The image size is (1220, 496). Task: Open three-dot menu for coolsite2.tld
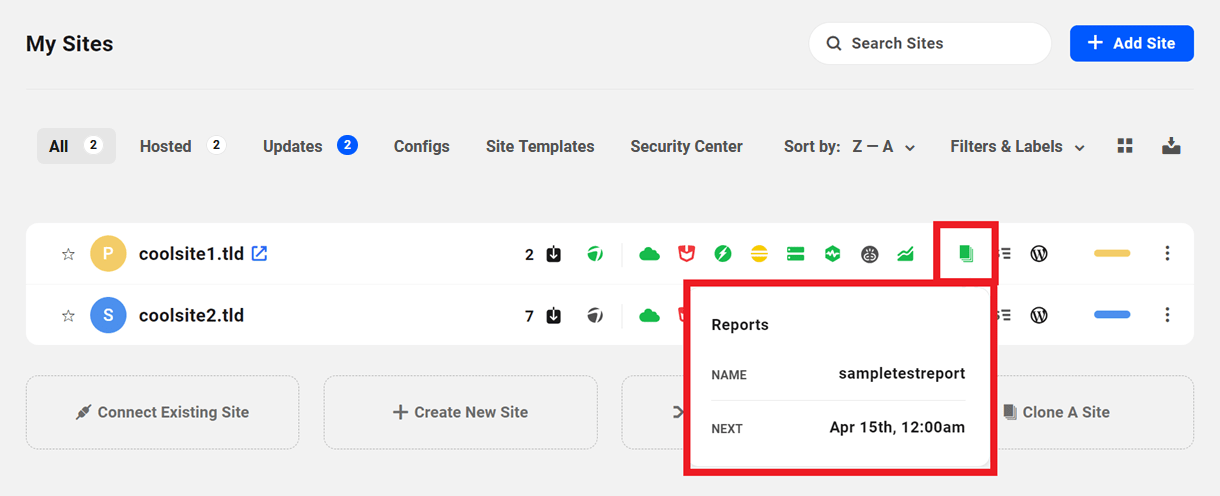(1167, 316)
